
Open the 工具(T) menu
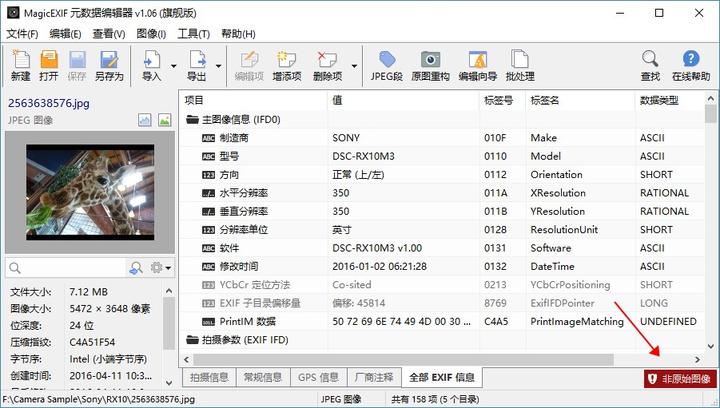tap(193, 34)
